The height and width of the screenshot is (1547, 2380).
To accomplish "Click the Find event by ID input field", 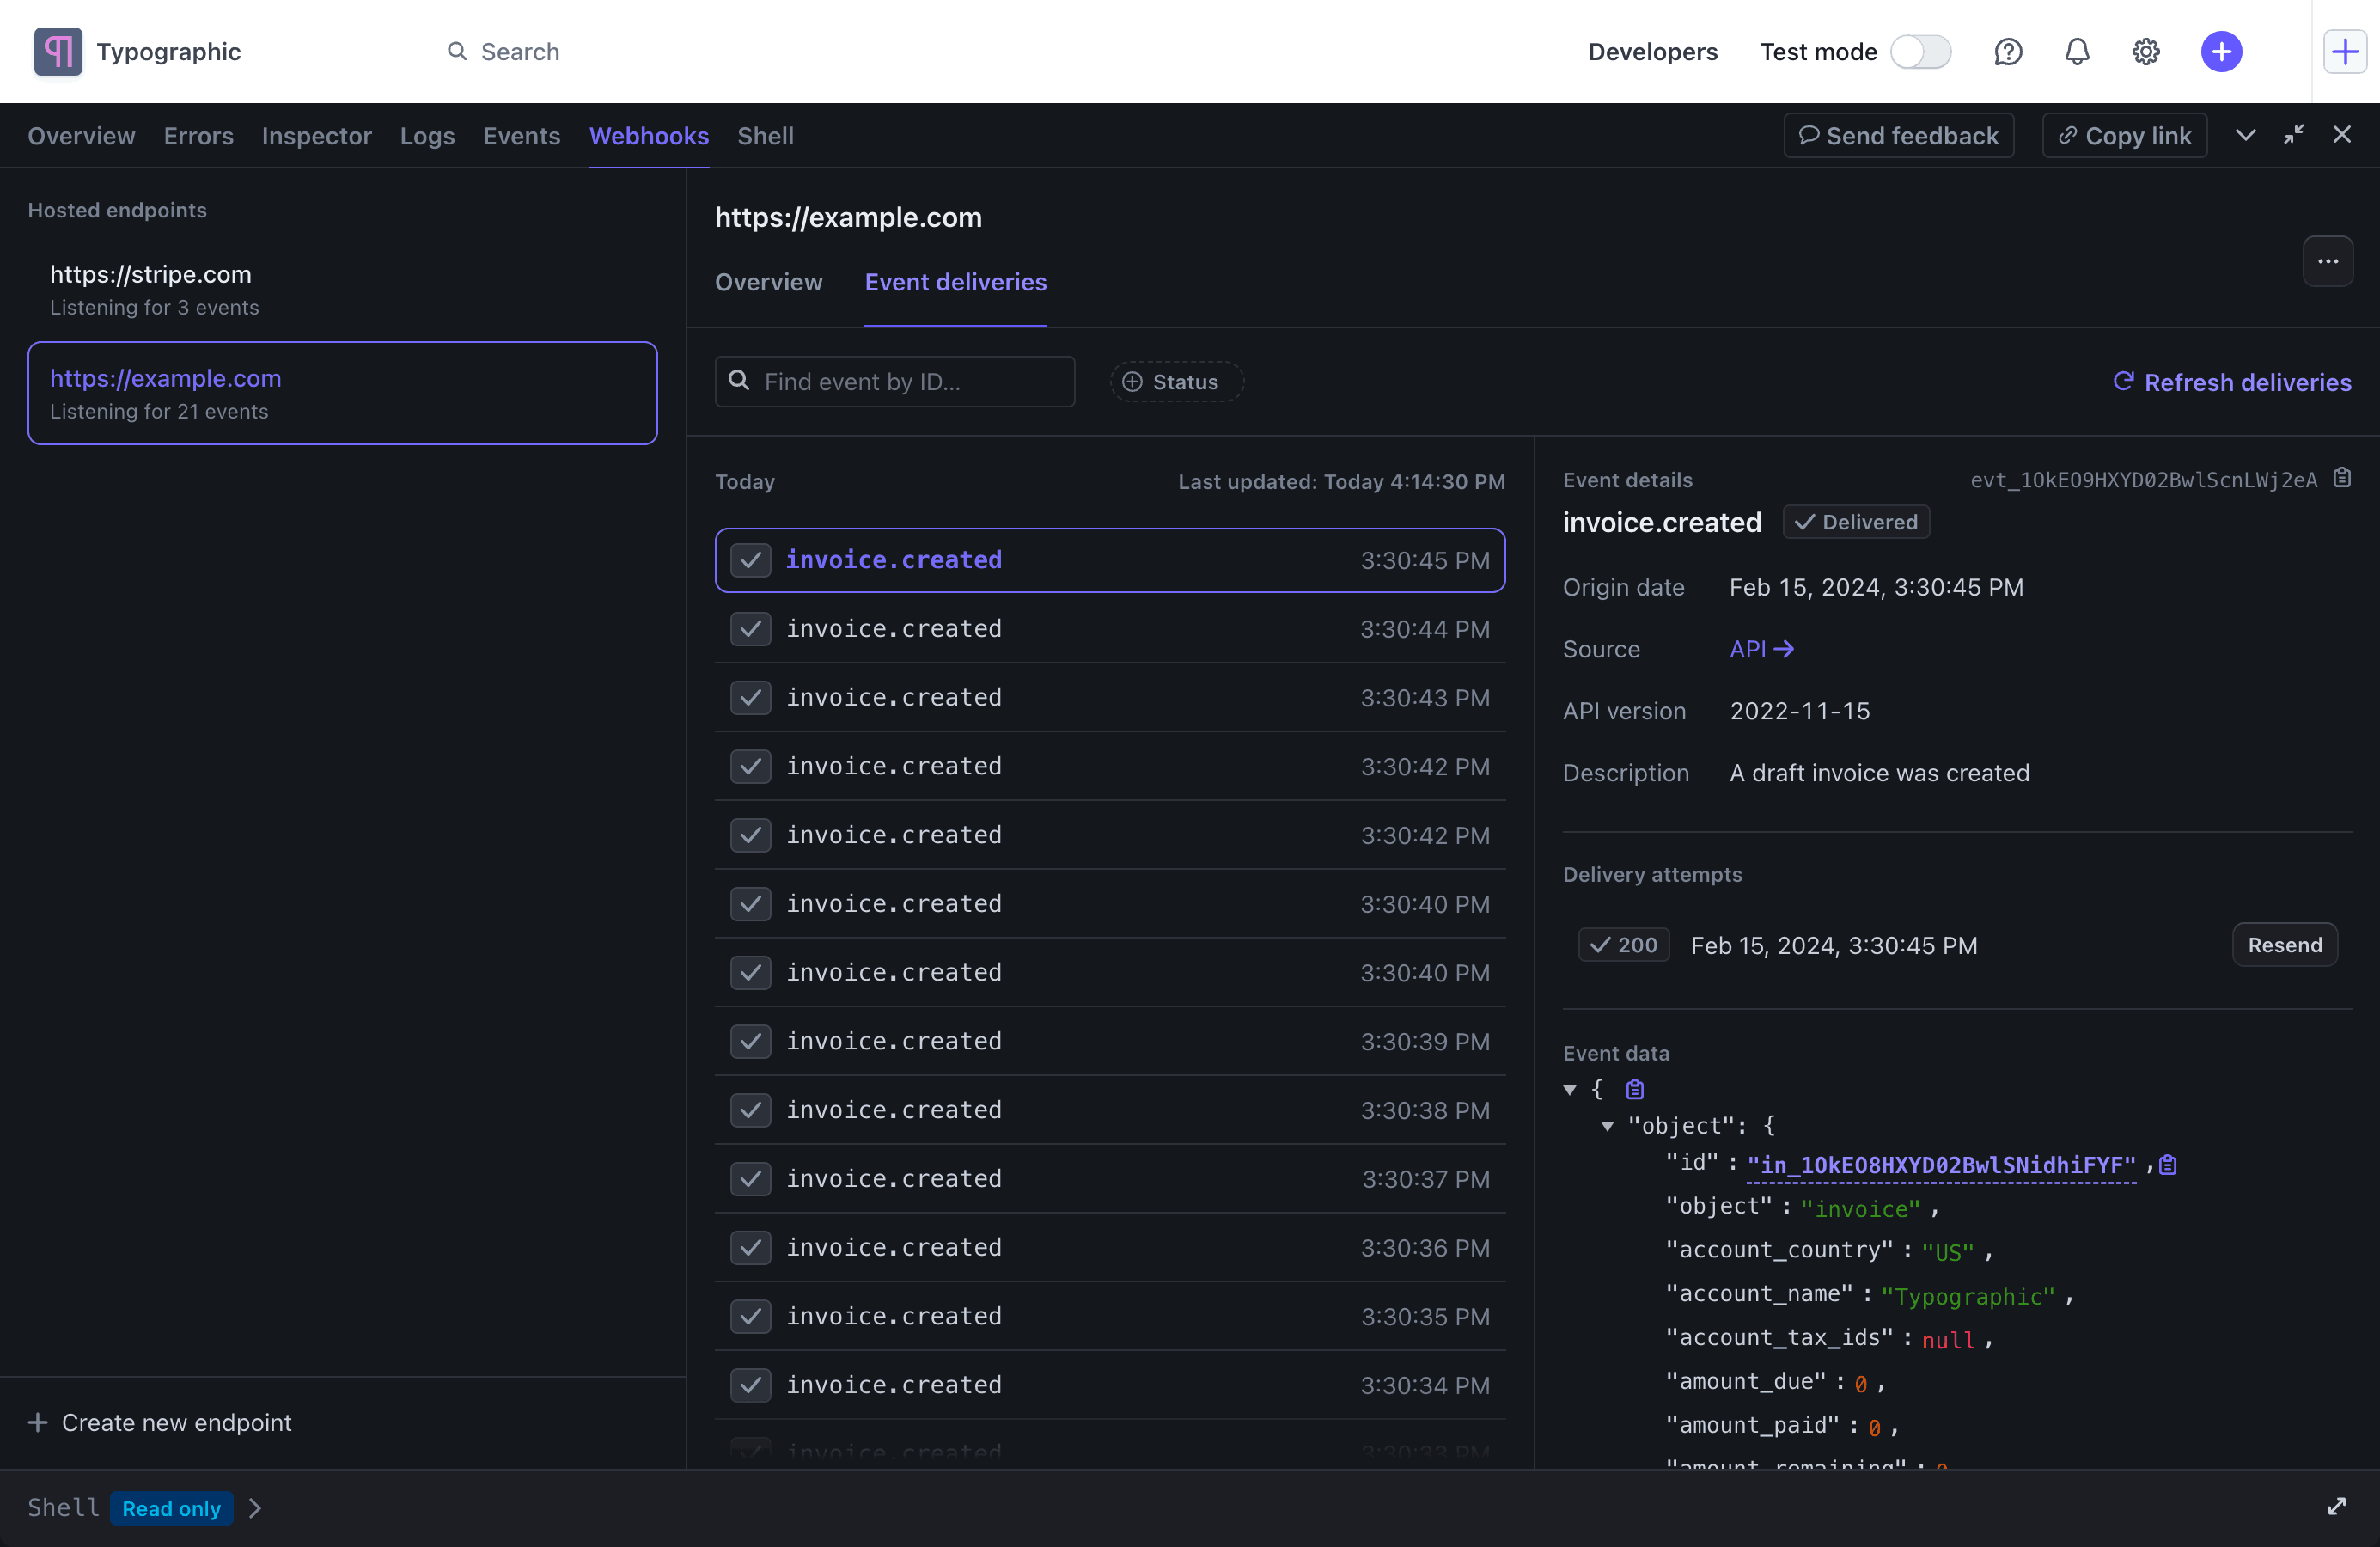I will pyautogui.click(x=894, y=382).
